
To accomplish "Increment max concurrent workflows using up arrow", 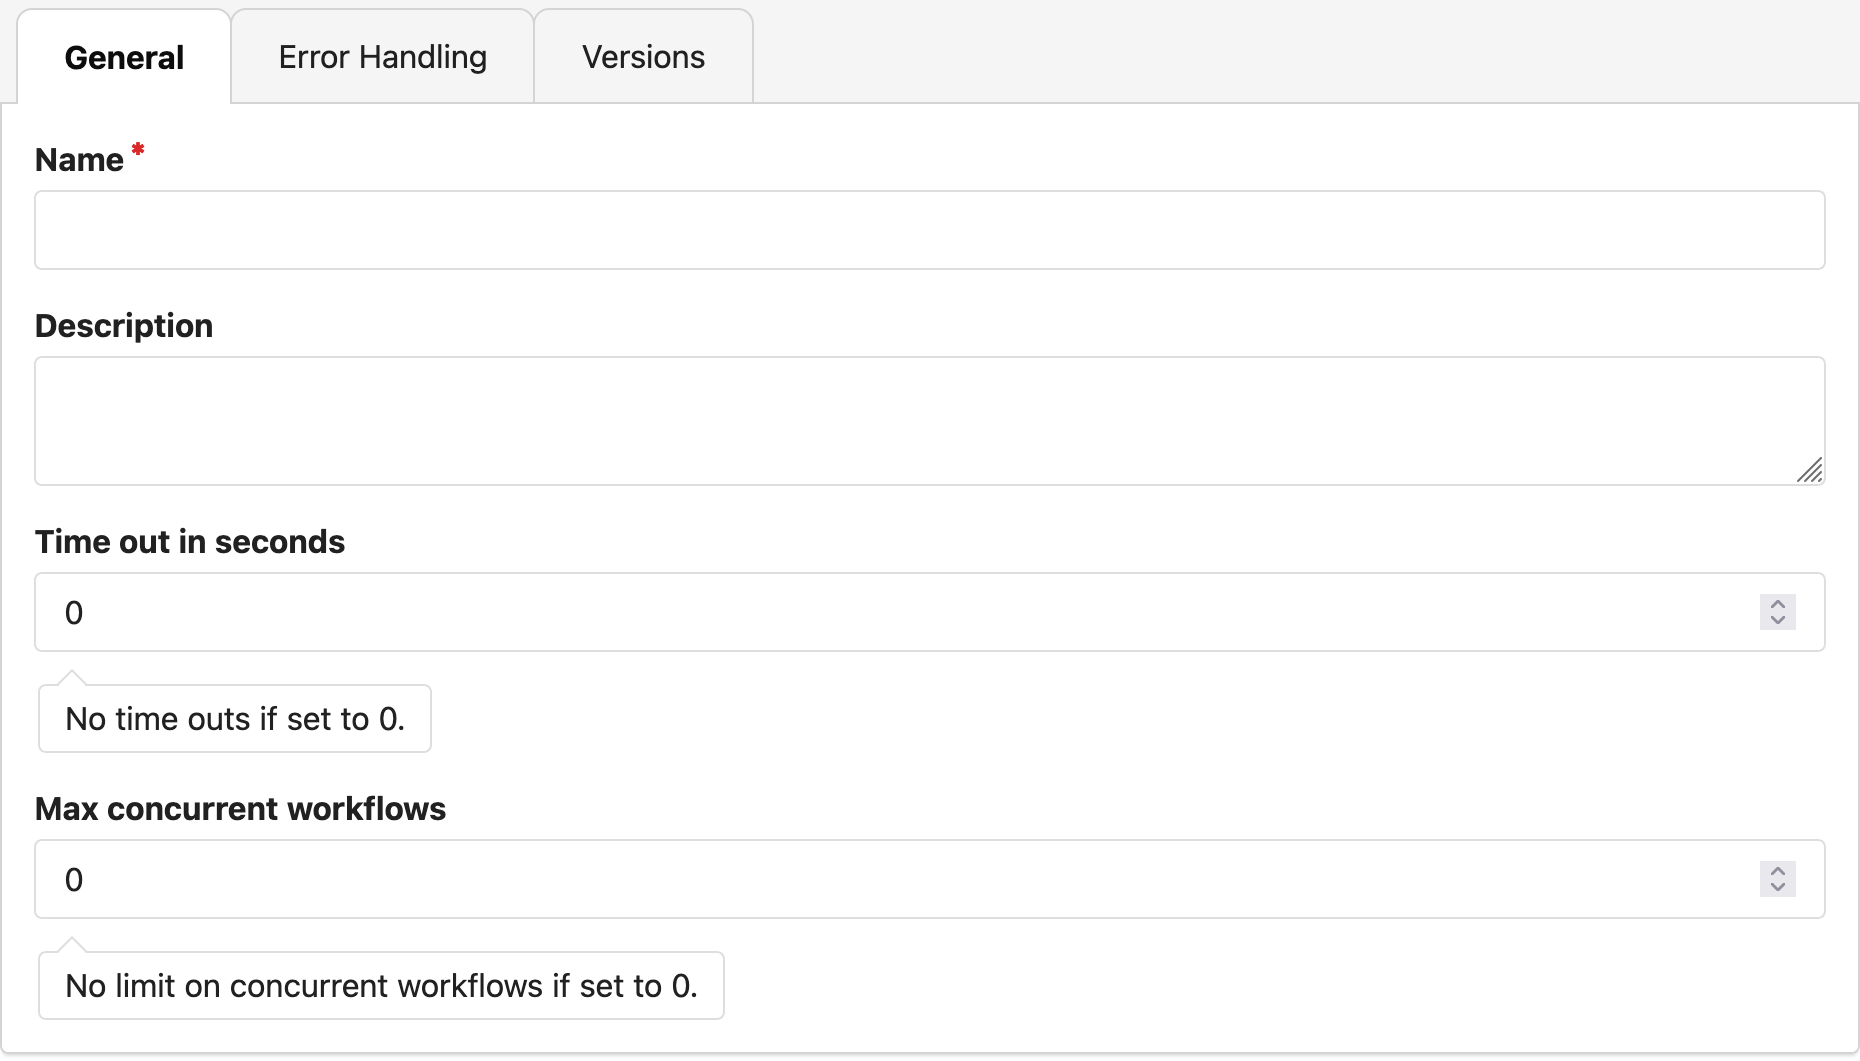I will coord(1778,870).
